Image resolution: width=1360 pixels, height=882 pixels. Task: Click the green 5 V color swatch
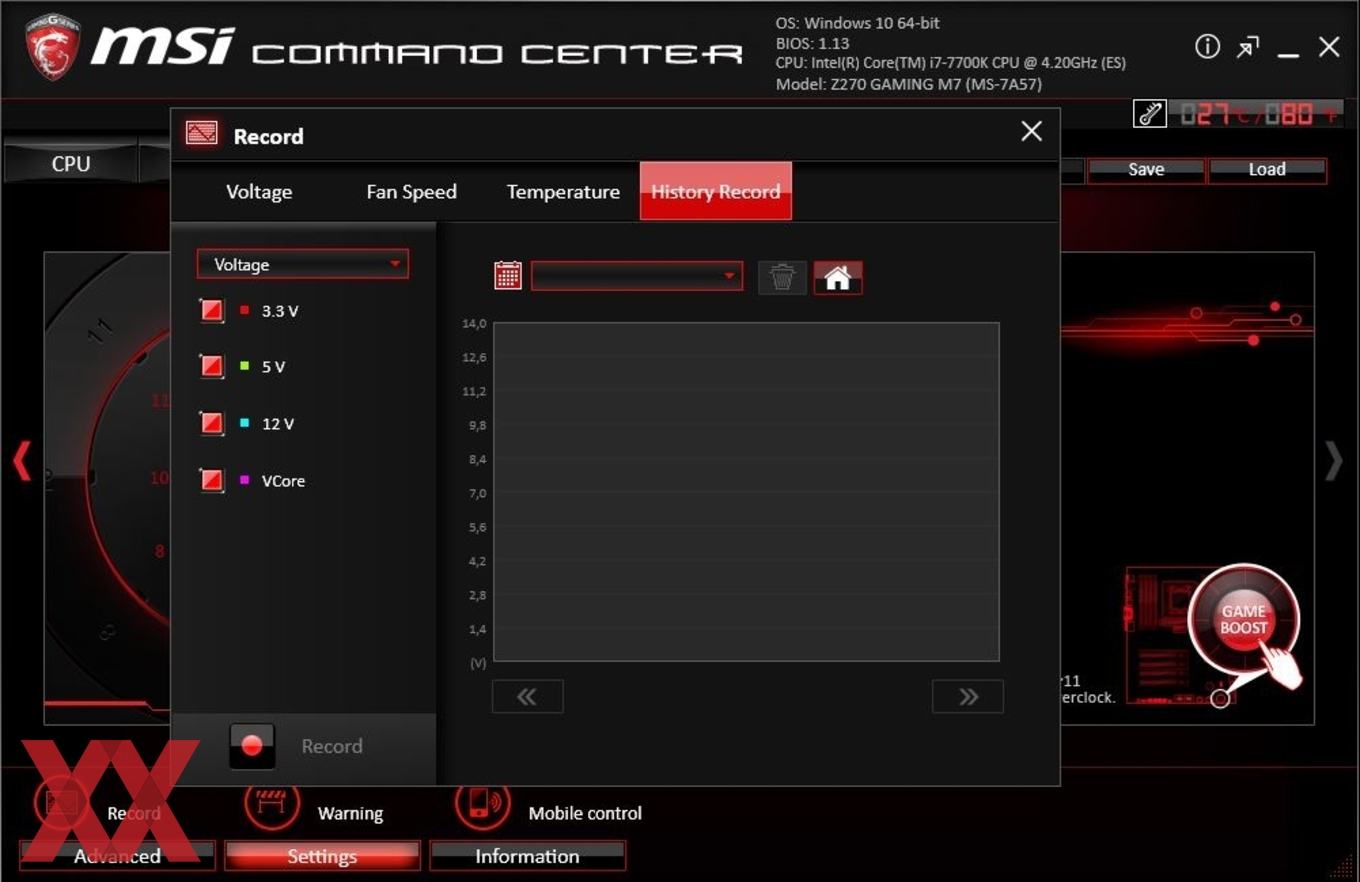[x=245, y=367]
